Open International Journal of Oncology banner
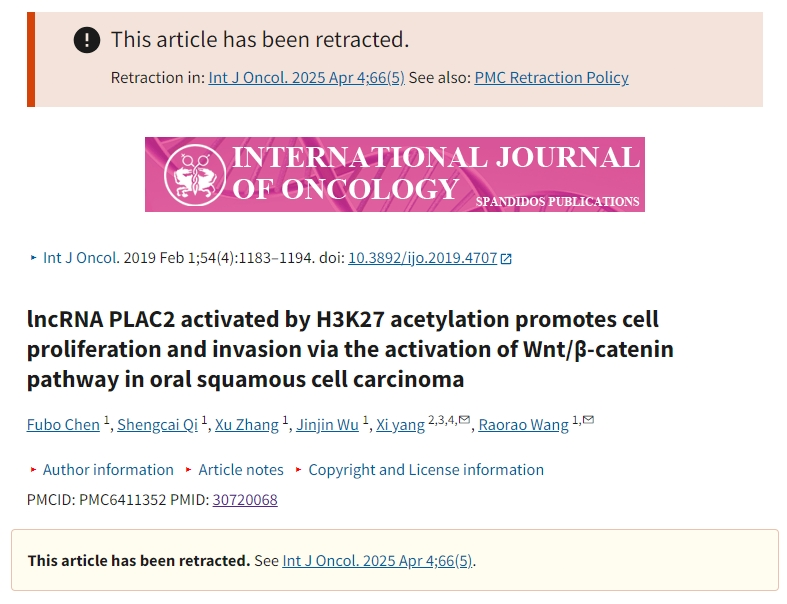The width and height of the screenshot is (787, 604). (395, 174)
